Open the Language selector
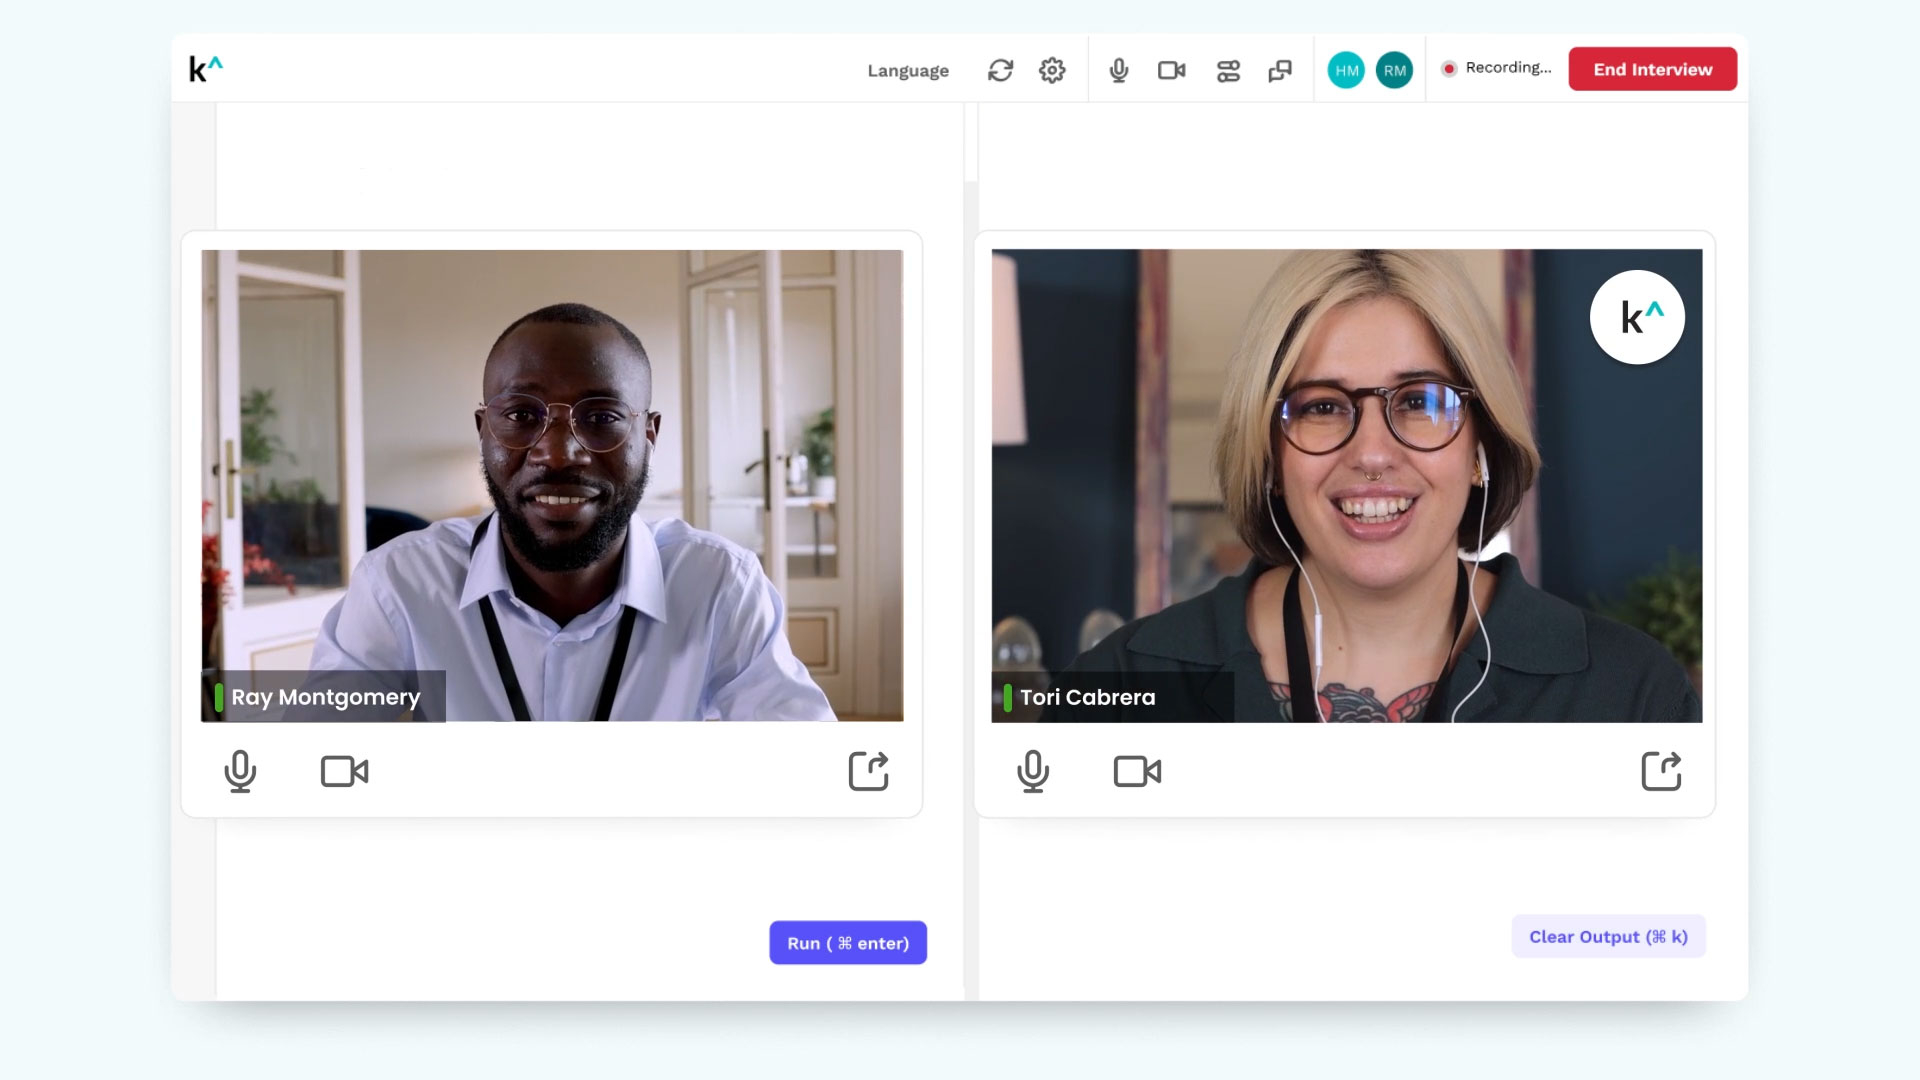Viewport: 1920px width, 1080px height. pyautogui.click(x=908, y=70)
